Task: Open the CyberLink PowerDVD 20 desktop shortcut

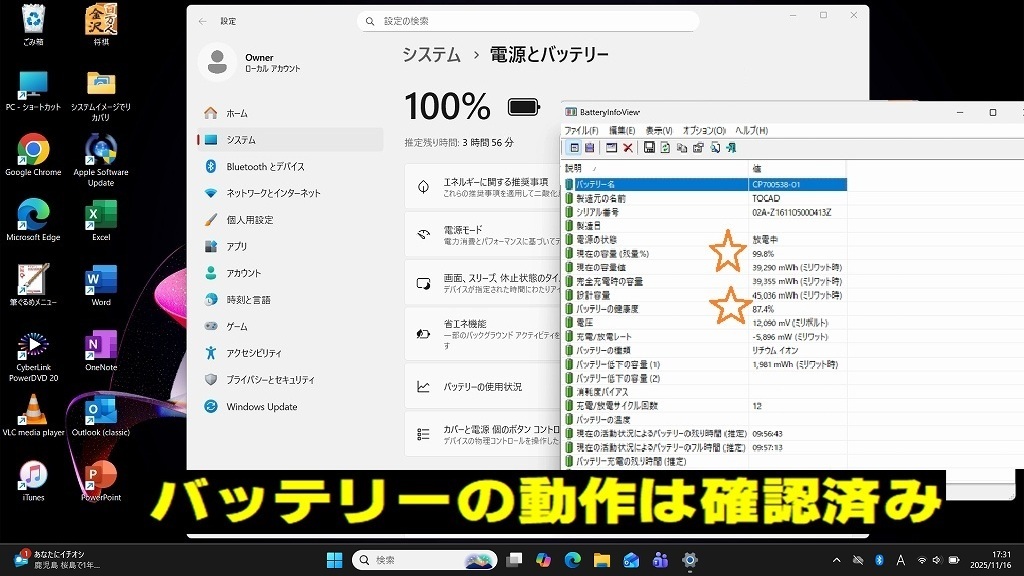Action: coord(33,350)
